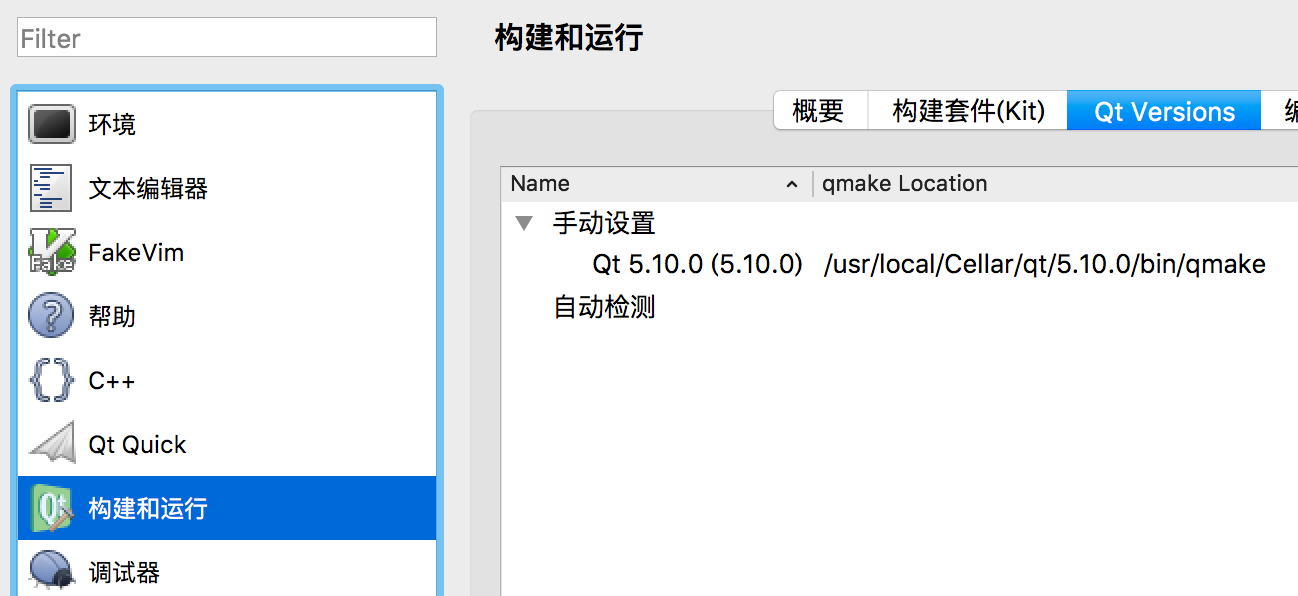Select the 文本编辑器 category icon

(52, 189)
